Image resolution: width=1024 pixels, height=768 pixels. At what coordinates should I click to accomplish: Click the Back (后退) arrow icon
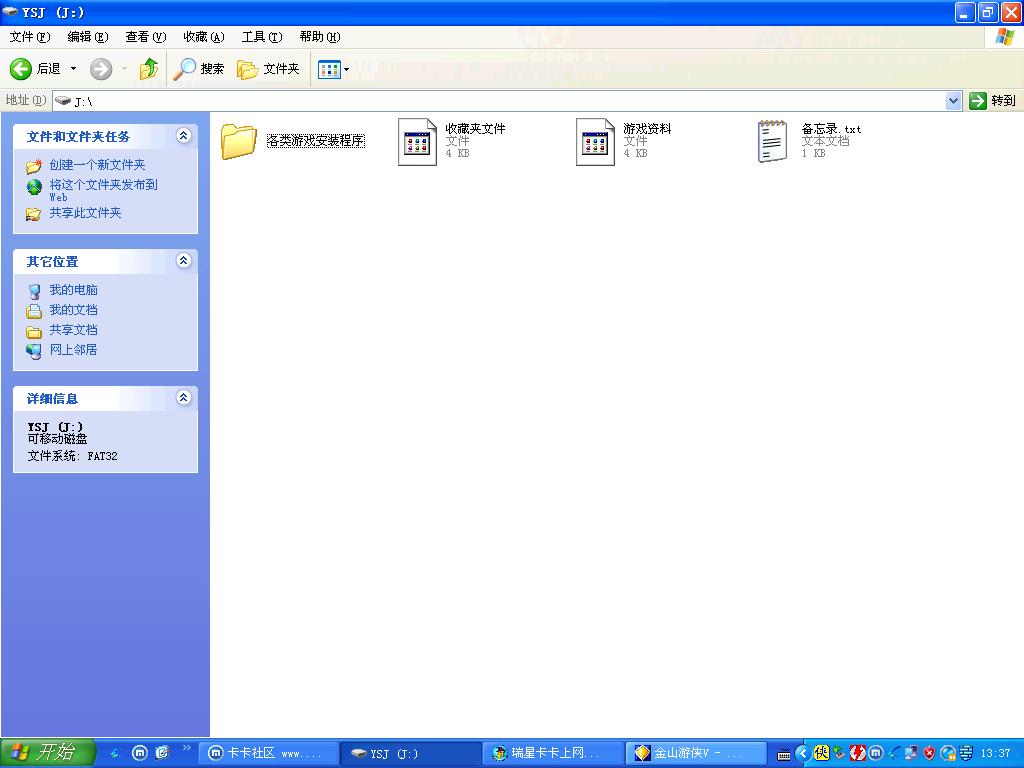[21, 69]
